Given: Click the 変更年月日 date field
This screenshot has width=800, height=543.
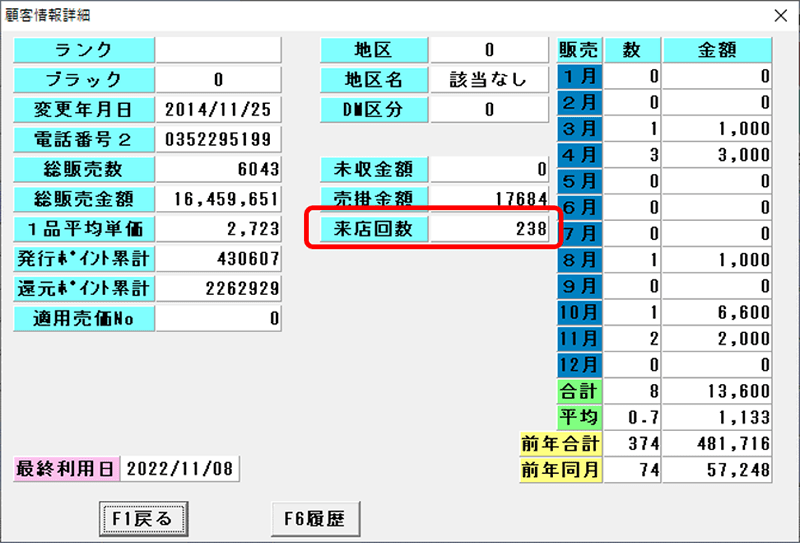Looking at the screenshot, I should (219, 110).
